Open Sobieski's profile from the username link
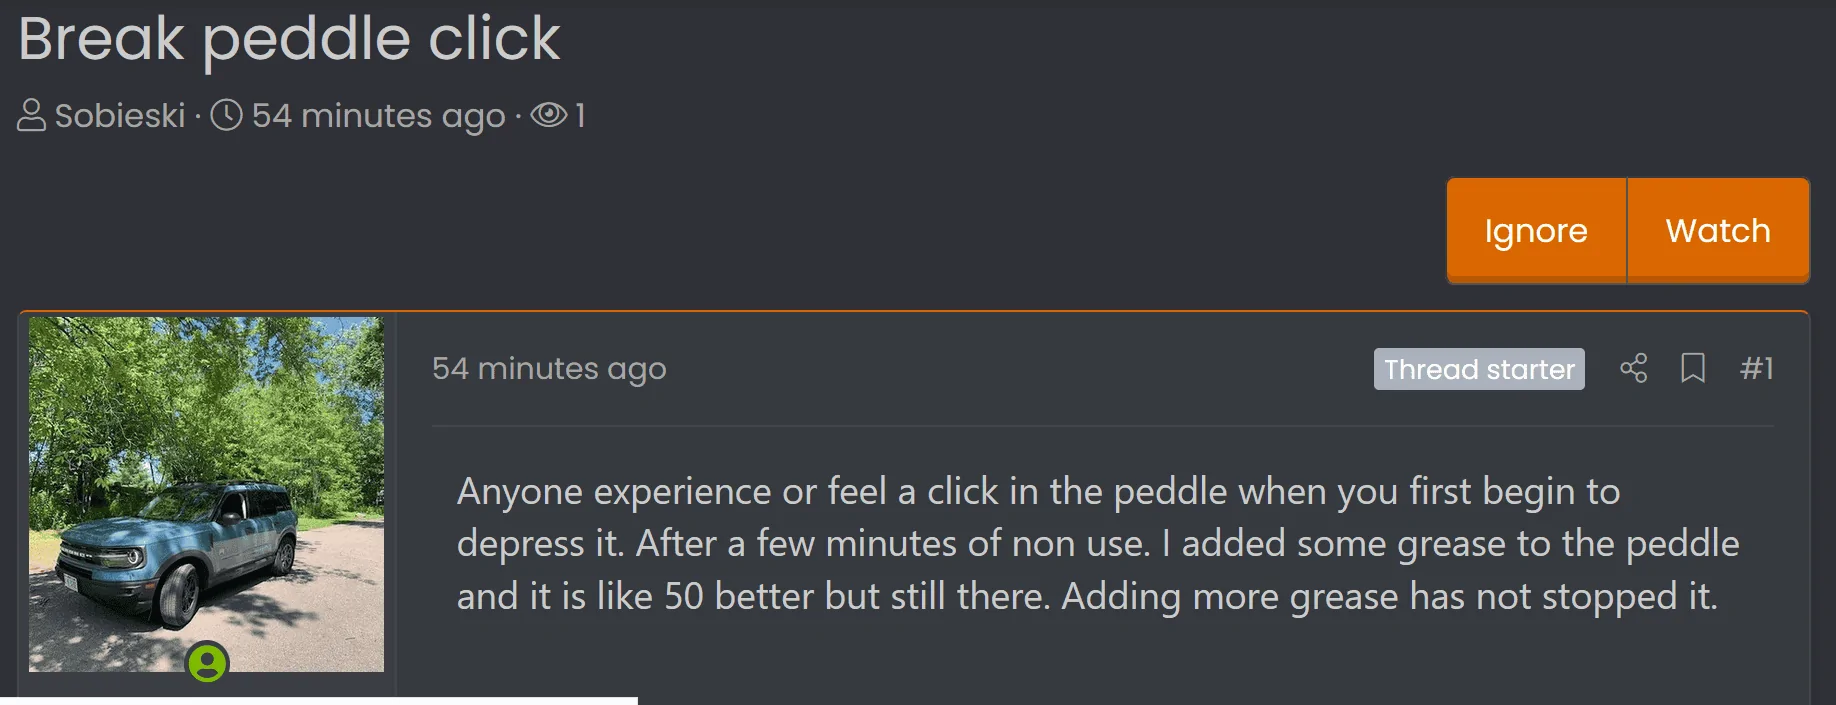This screenshot has width=1836, height=705. tap(120, 116)
